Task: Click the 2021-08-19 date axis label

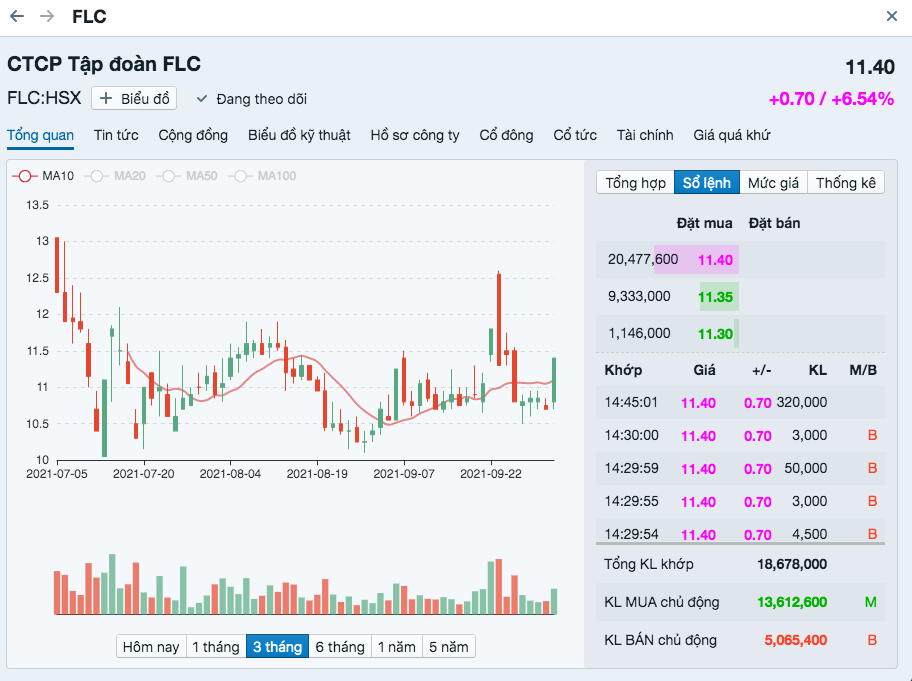Action: click(317, 474)
